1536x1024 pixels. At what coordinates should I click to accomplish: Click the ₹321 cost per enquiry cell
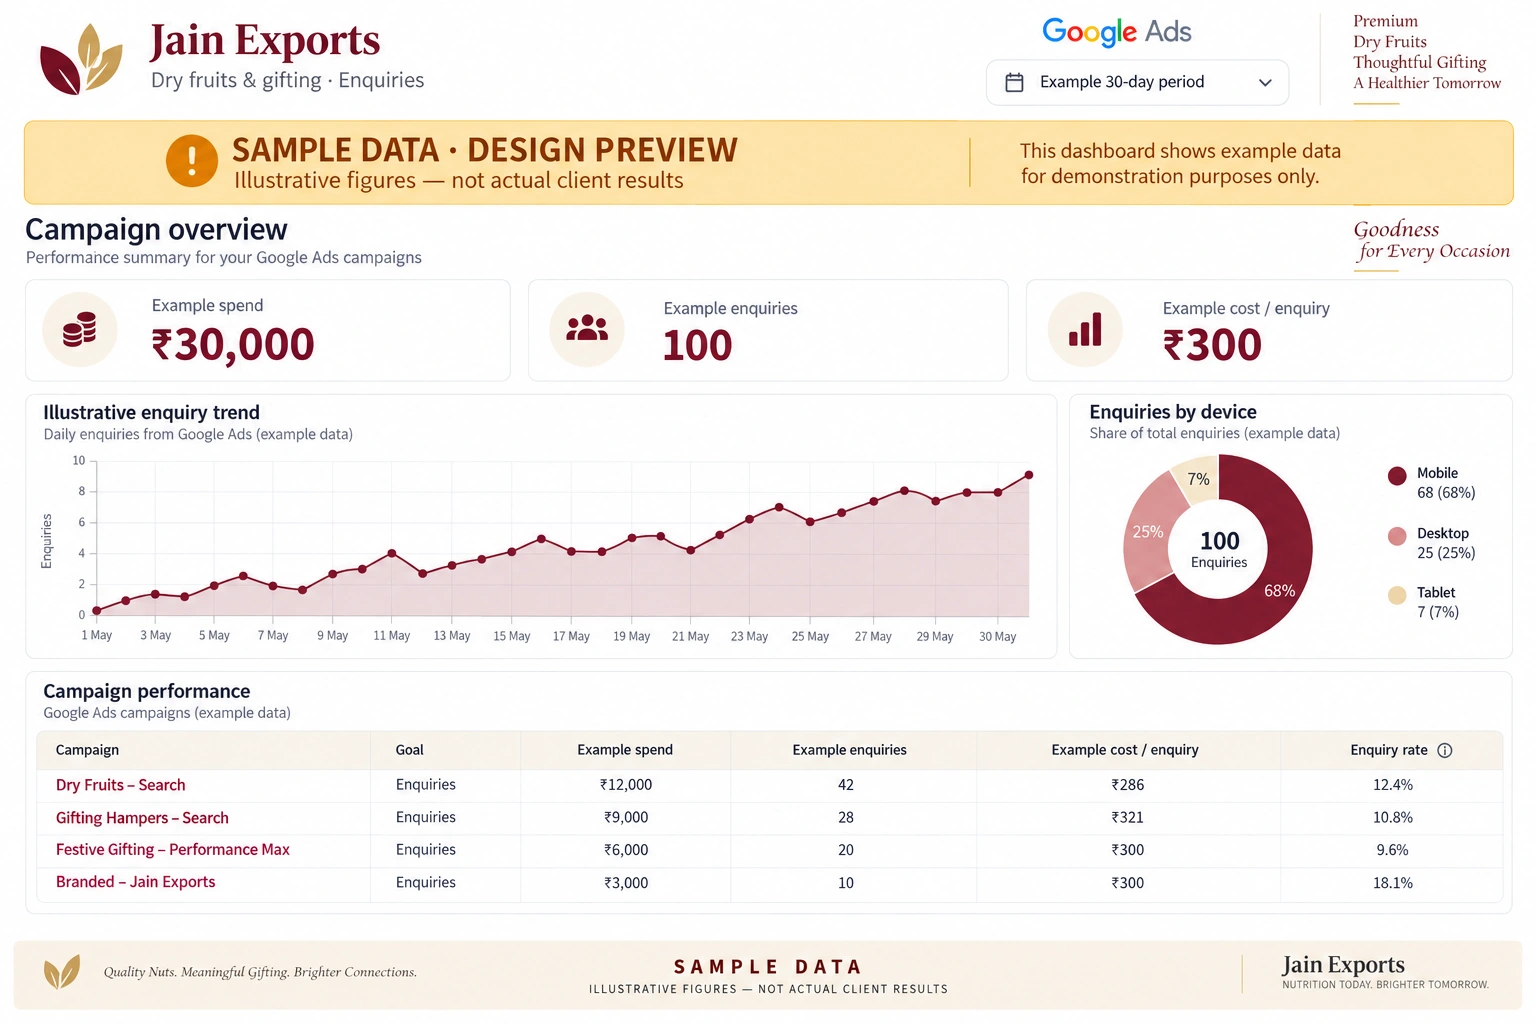(x=1128, y=818)
